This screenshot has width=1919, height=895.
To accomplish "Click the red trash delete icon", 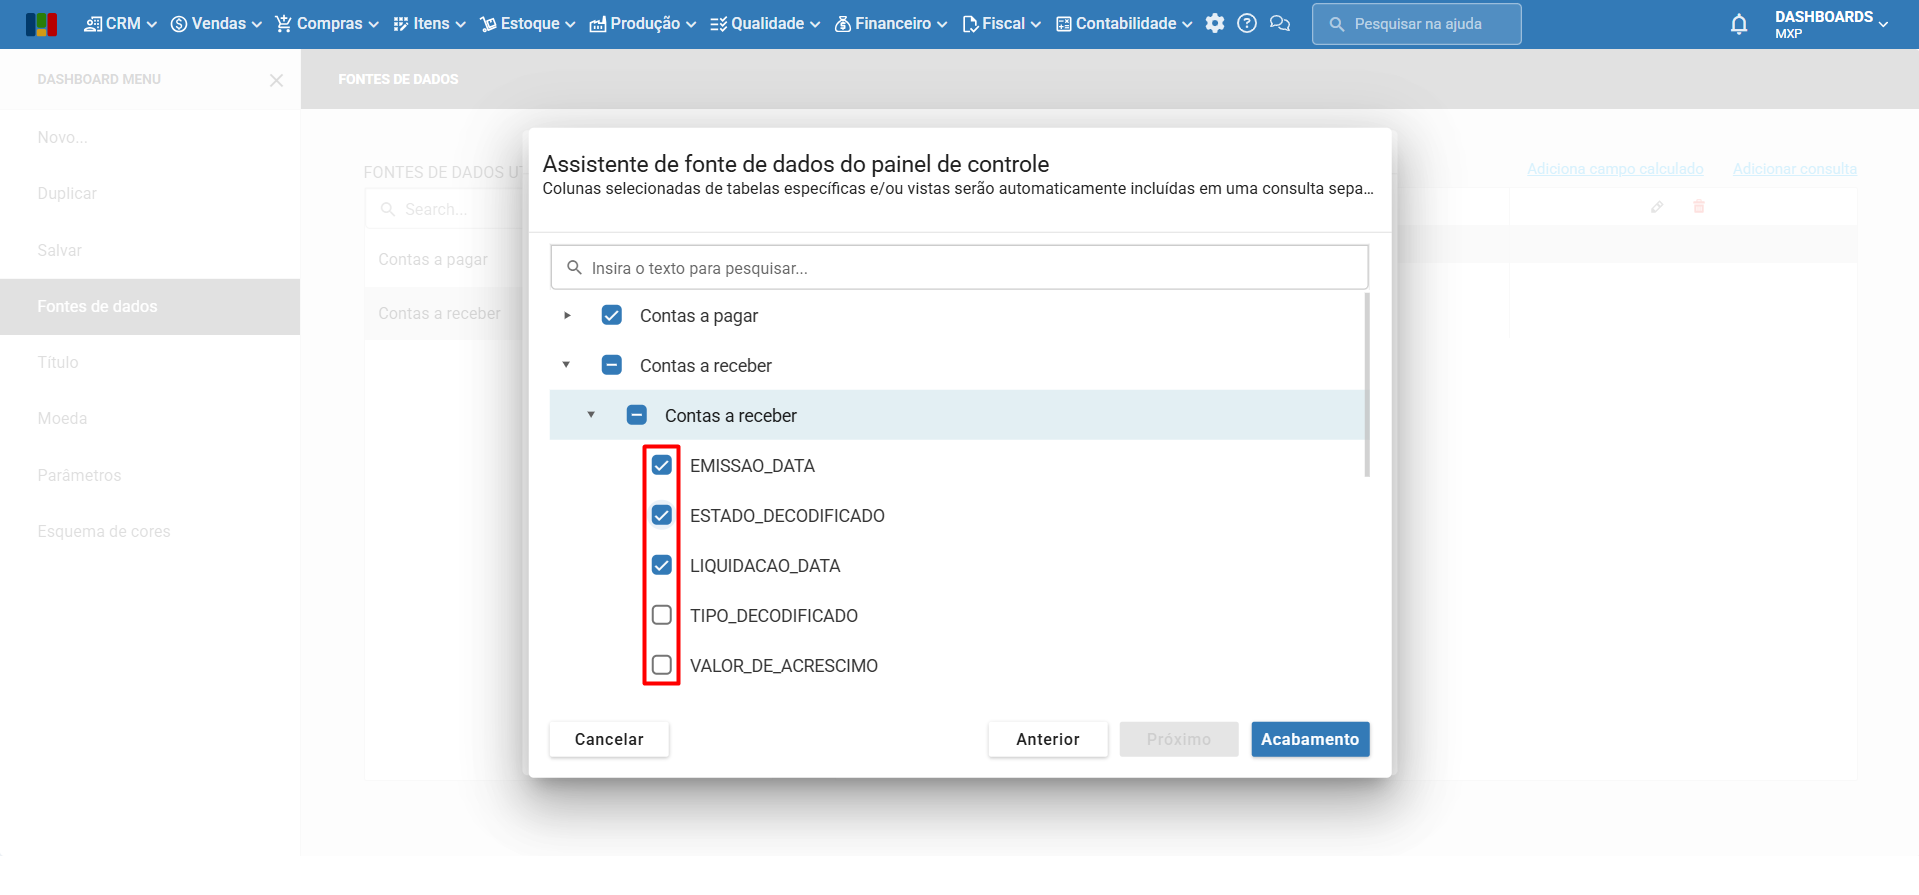I will (x=1698, y=207).
